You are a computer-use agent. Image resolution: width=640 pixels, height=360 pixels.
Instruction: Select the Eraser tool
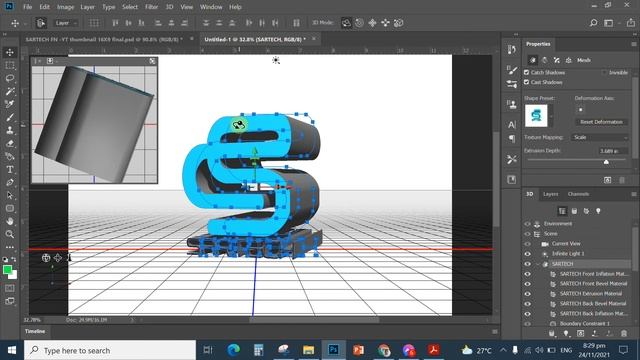(10, 143)
